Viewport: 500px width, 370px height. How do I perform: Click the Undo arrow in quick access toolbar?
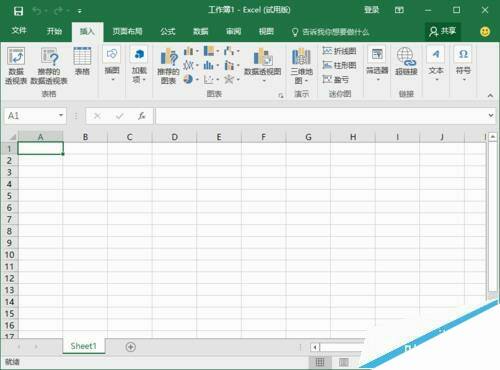[36, 11]
